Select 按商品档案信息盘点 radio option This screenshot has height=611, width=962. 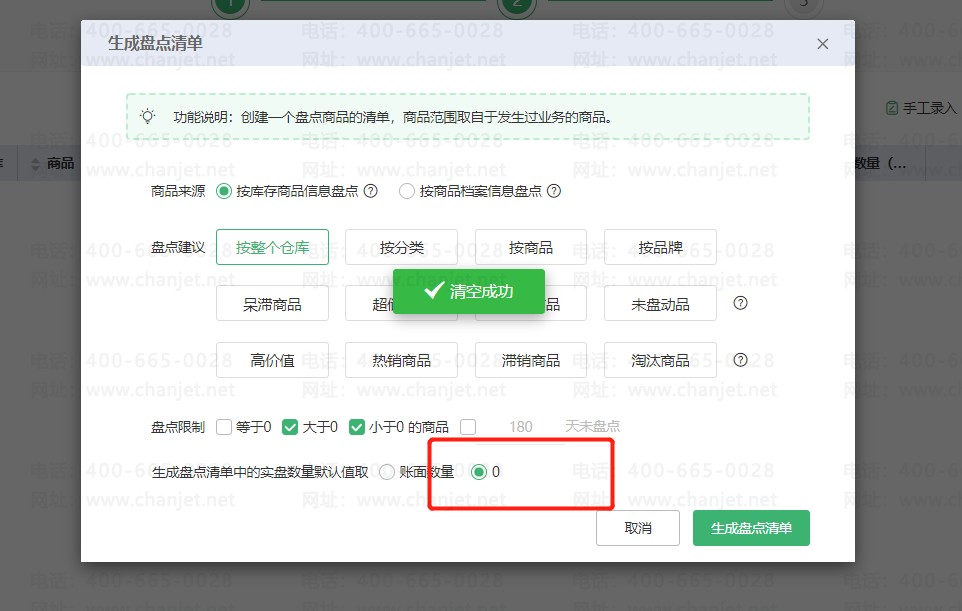tap(407, 191)
